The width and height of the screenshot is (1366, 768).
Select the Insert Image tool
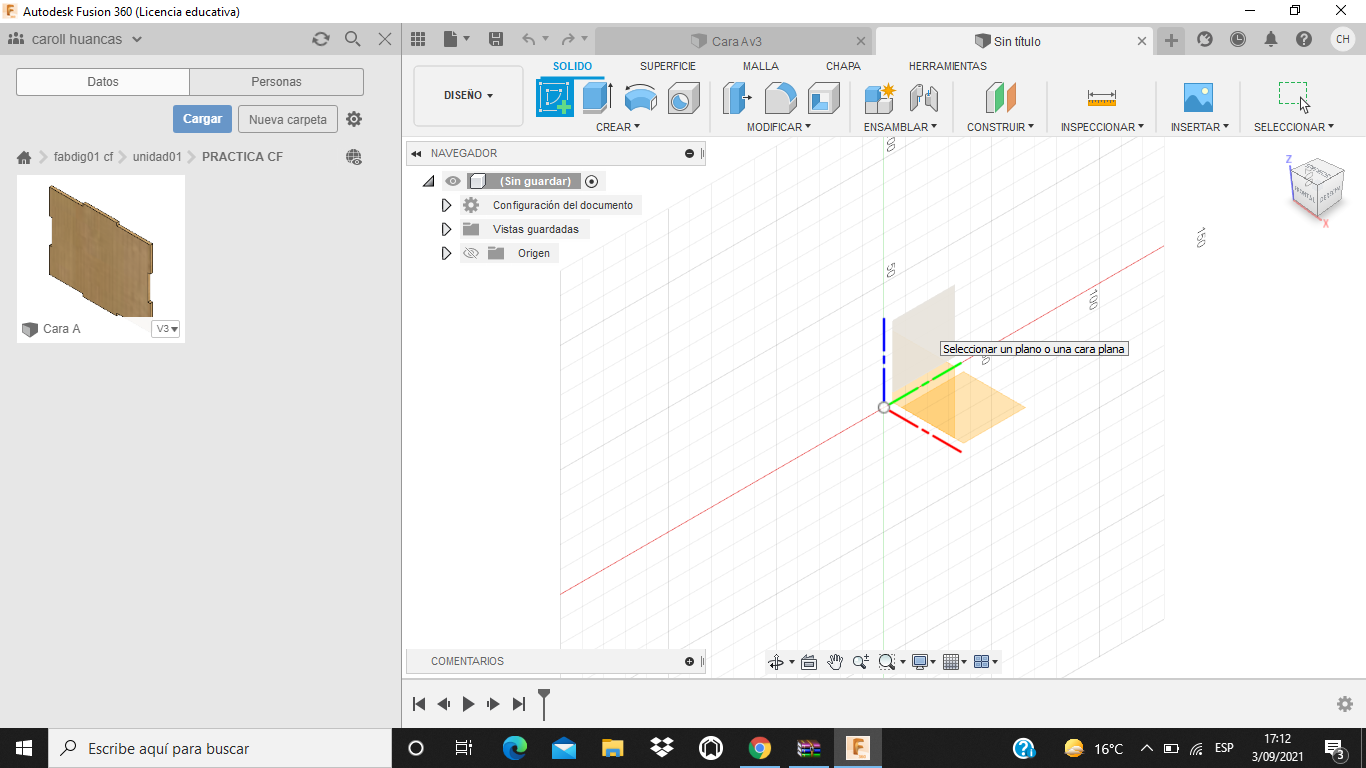tap(1198, 98)
